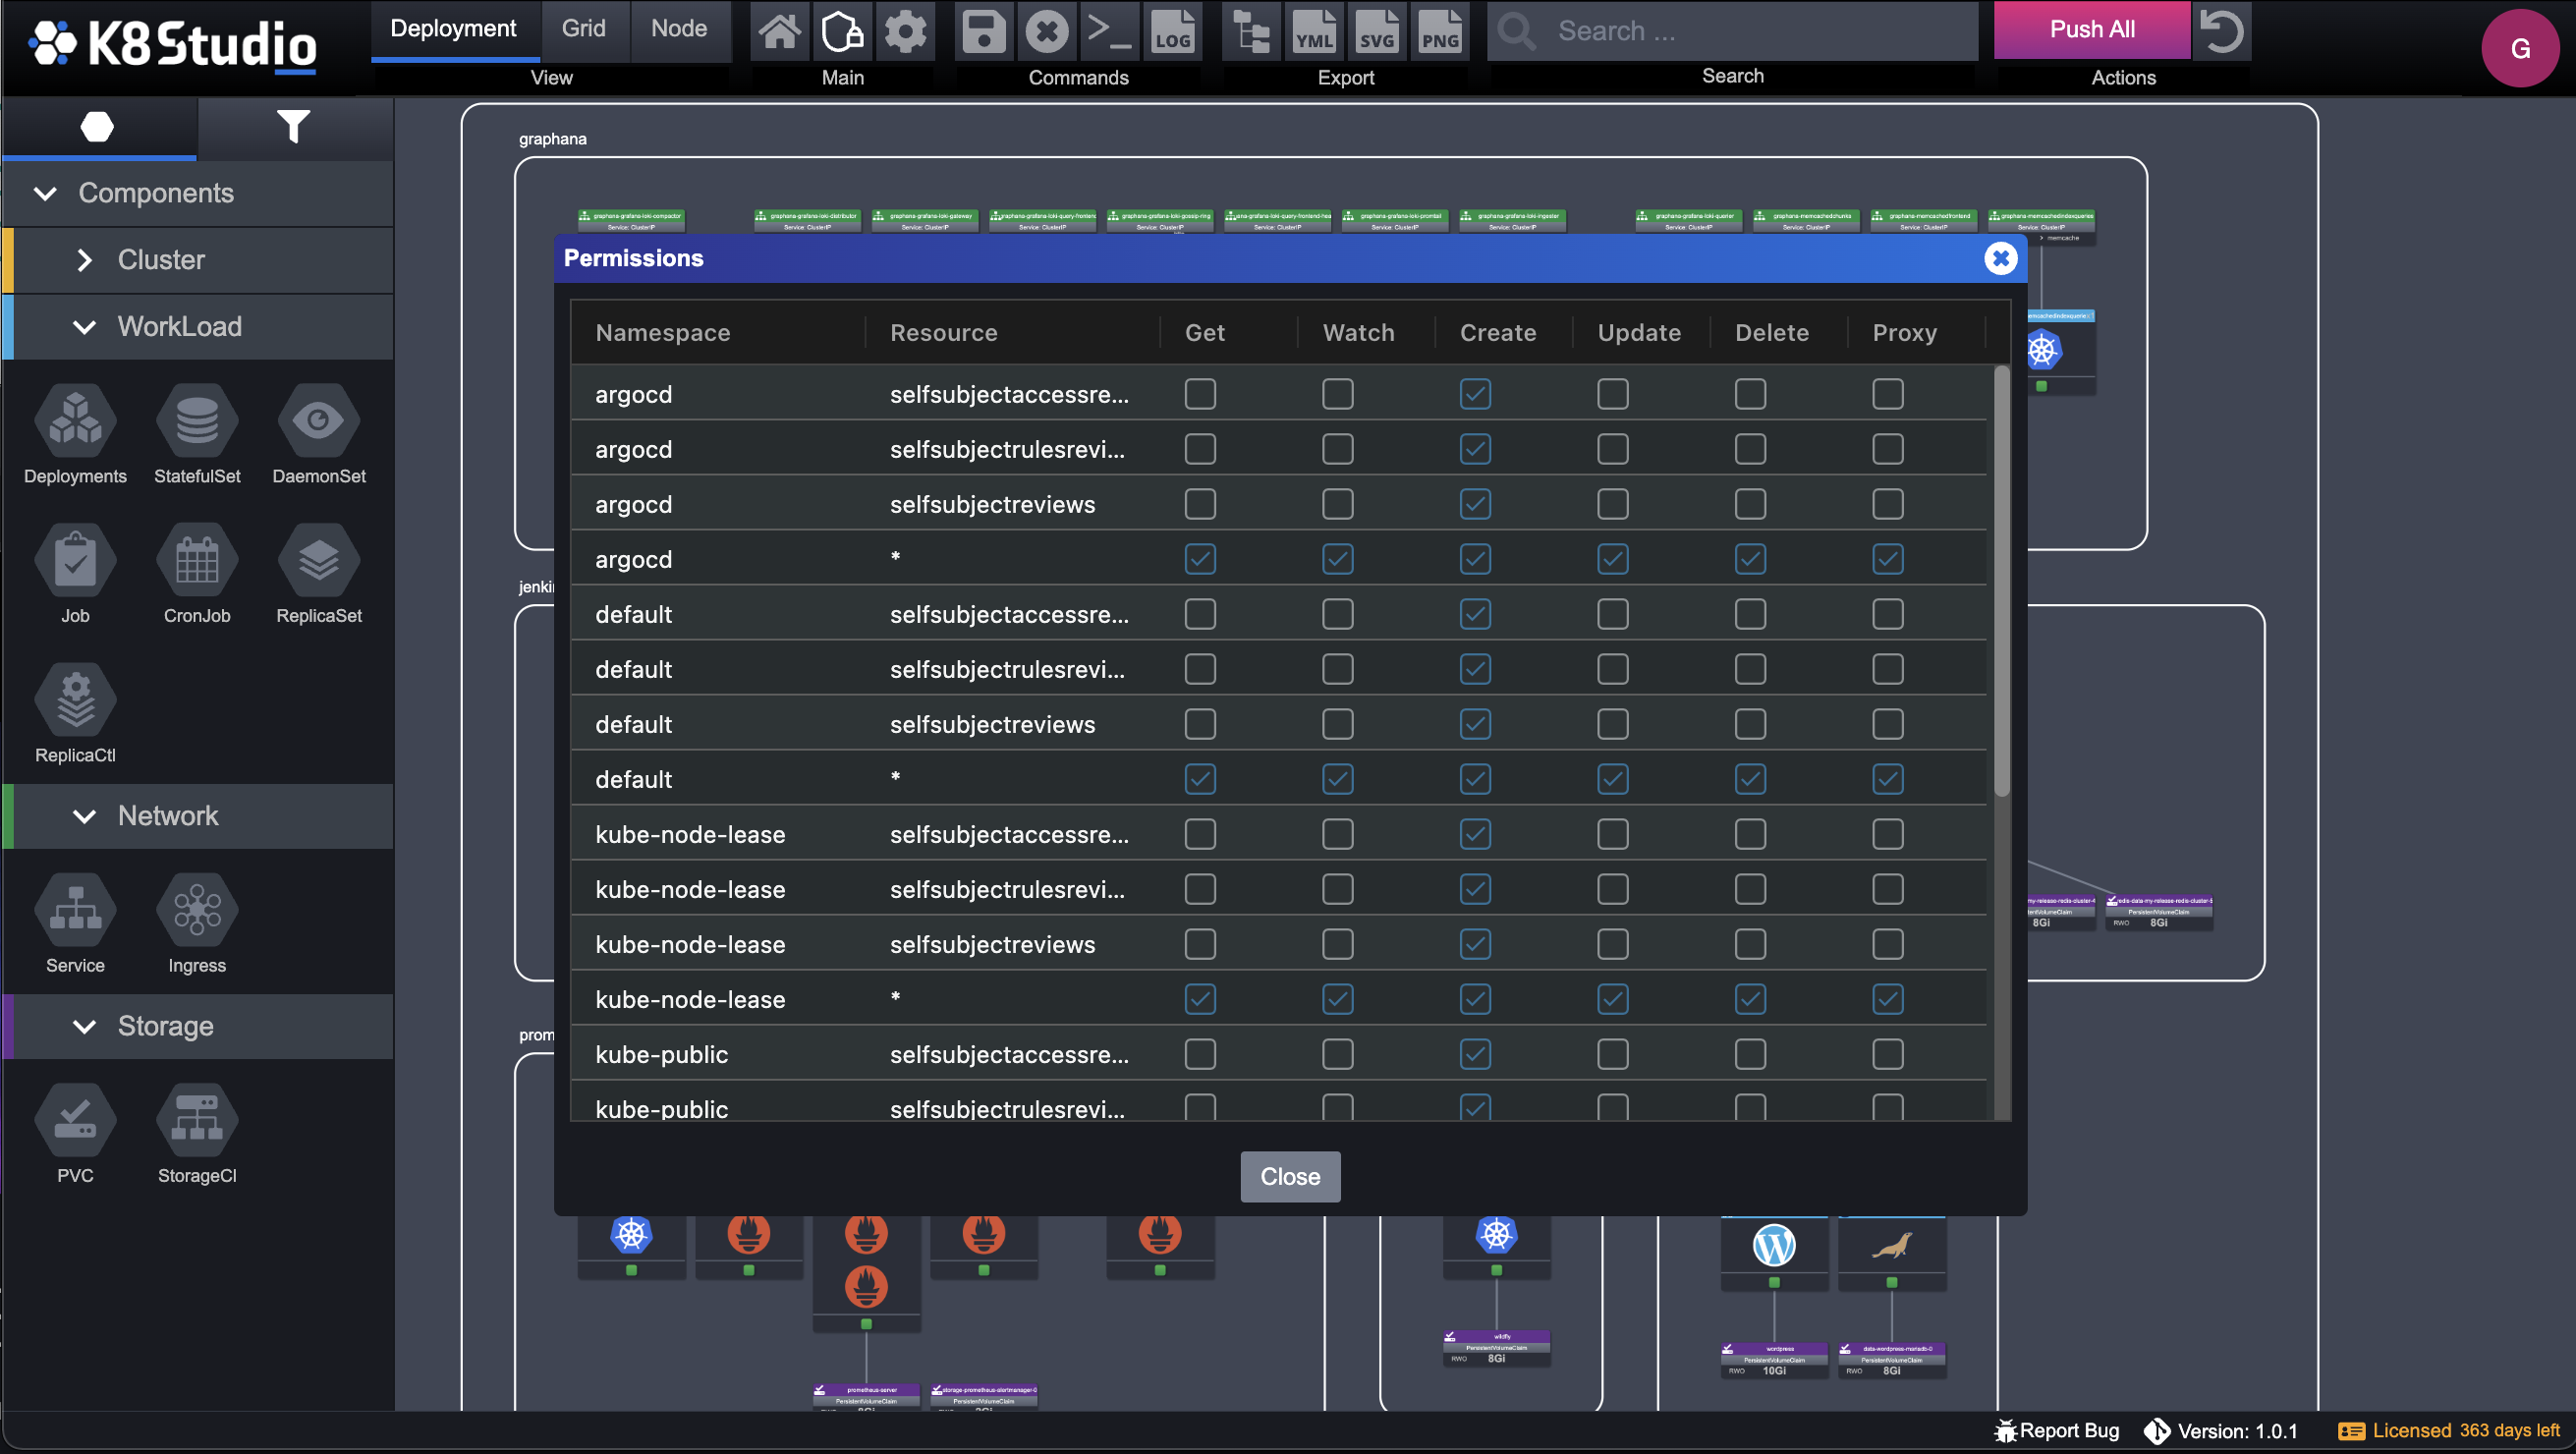This screenshot has height=1454, width=2576.
Task: Open the user avatar G
Action: tap(2520, 48)
